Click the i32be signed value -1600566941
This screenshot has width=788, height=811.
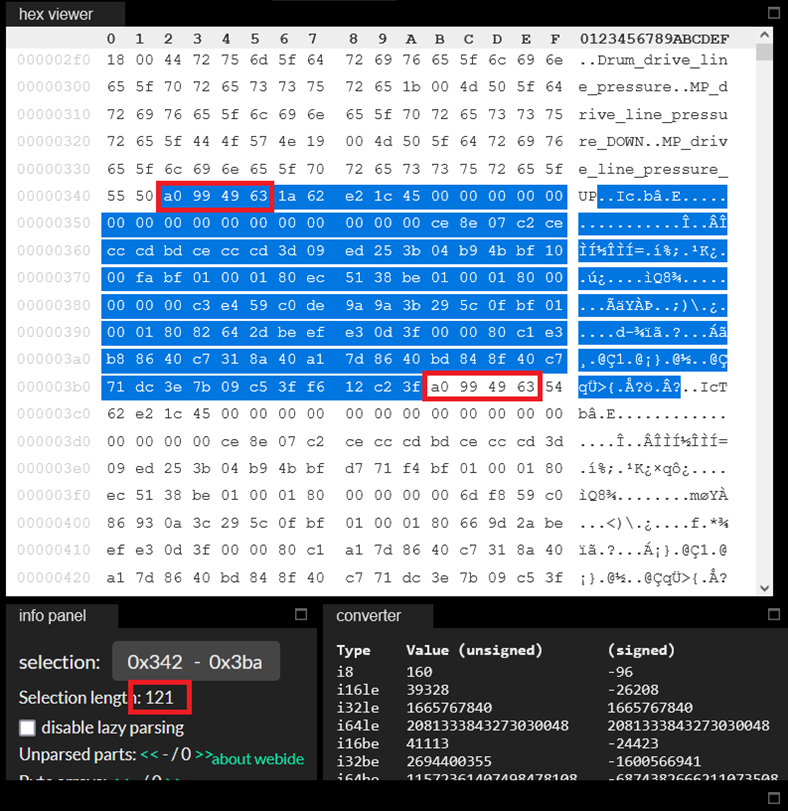(654, 761)
